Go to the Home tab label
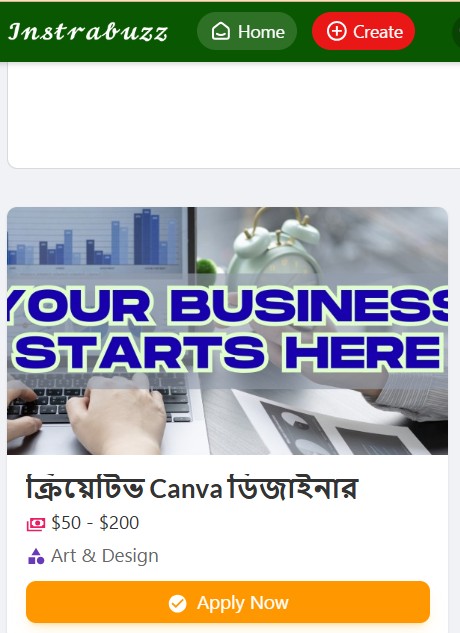460x633 pixels. point(261,31)
